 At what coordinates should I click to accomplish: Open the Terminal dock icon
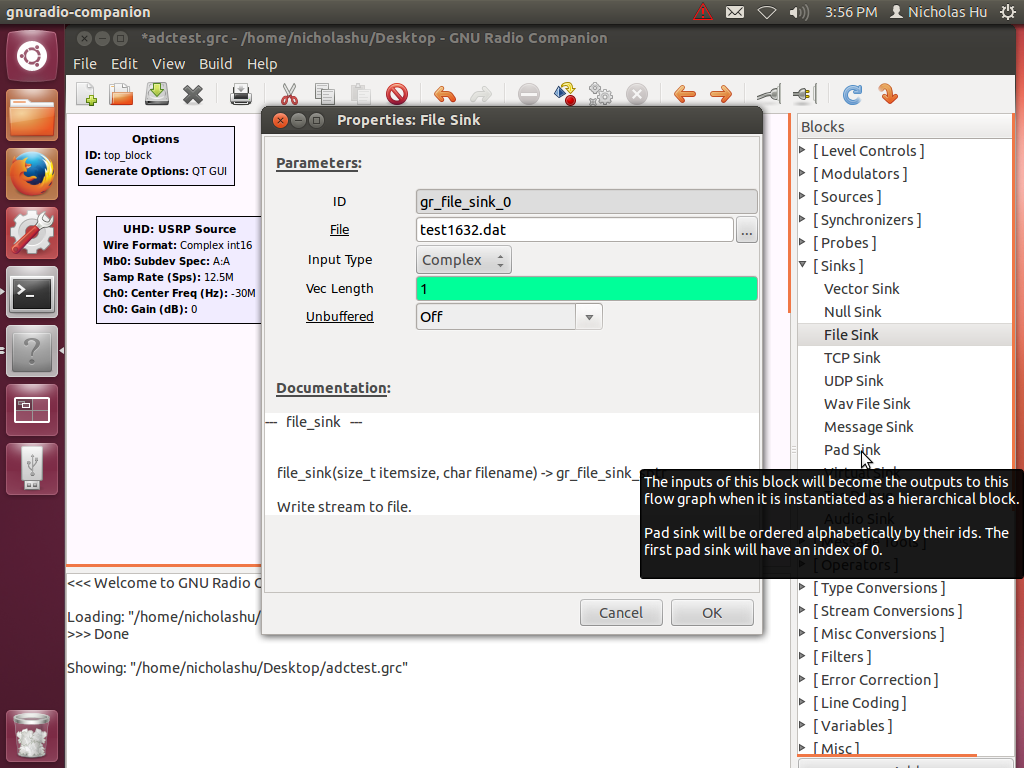[x=32, y=292]
